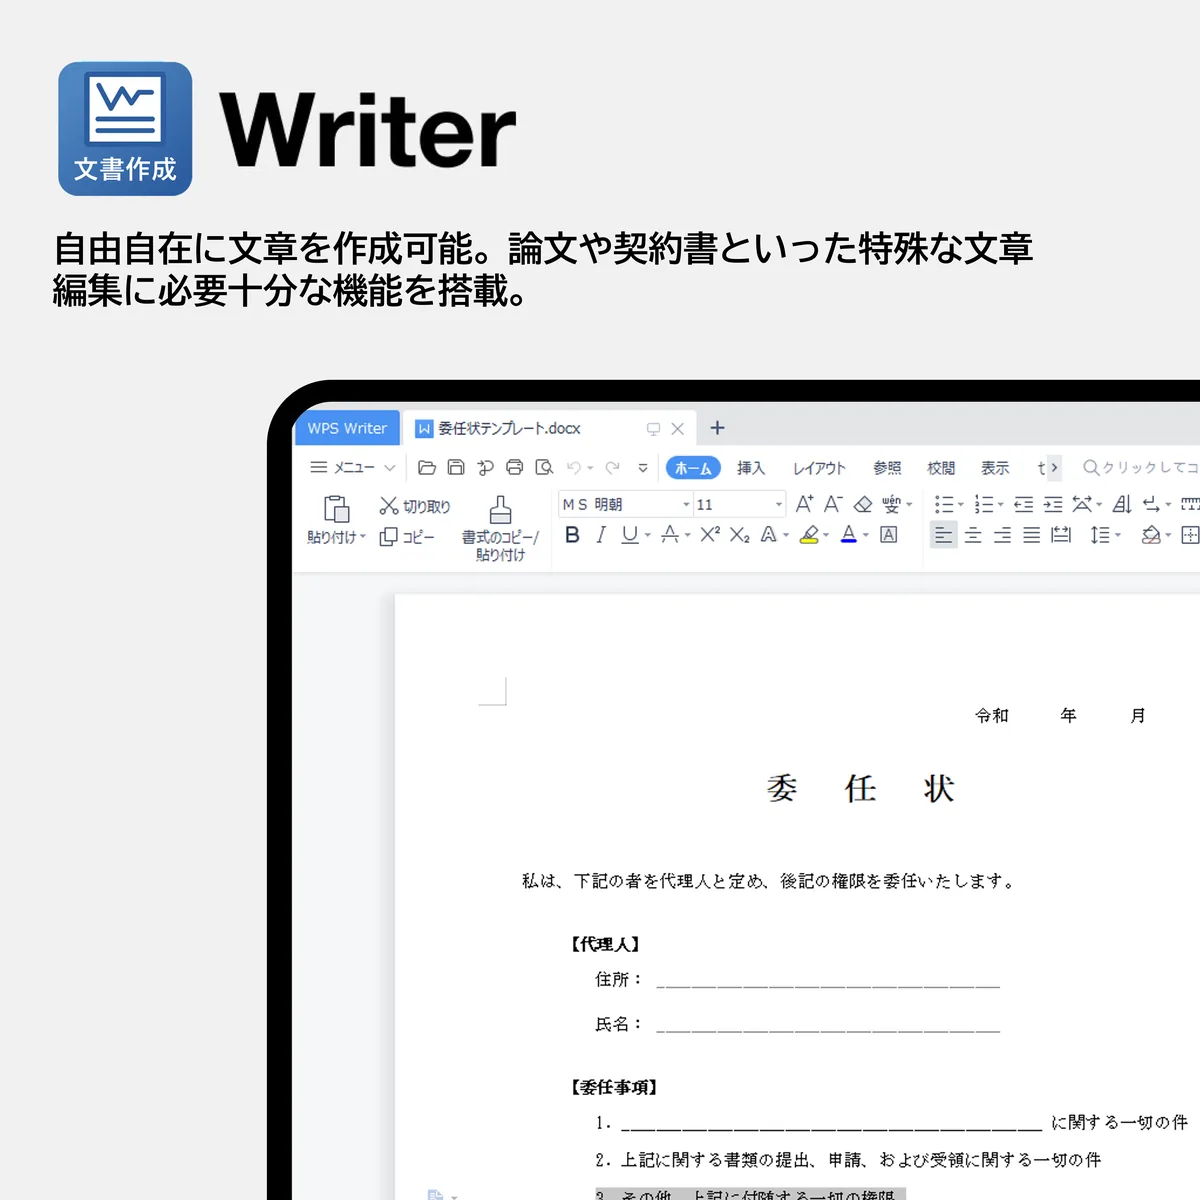
Task: Open the 表示 ribbon tab
Action: click(995, 468)
